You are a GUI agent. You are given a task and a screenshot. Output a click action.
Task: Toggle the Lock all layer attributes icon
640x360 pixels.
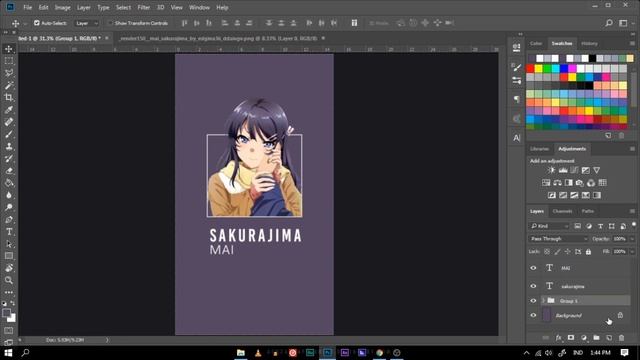coord(588,252)
